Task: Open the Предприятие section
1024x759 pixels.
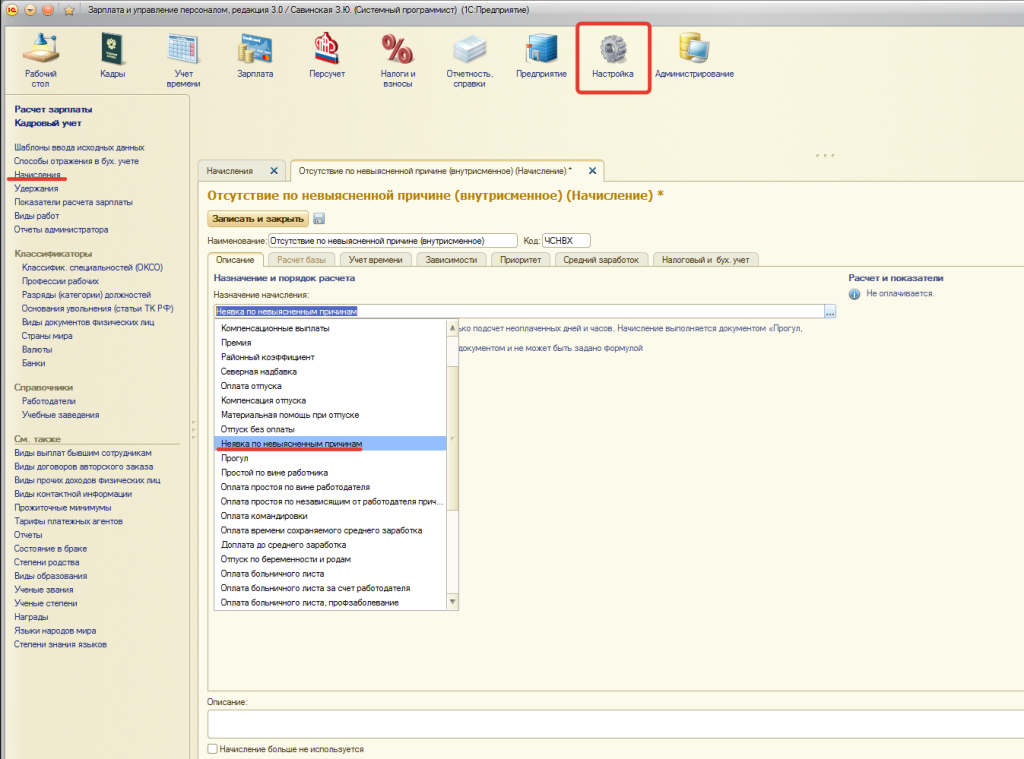Action: (x=541, y=56)
